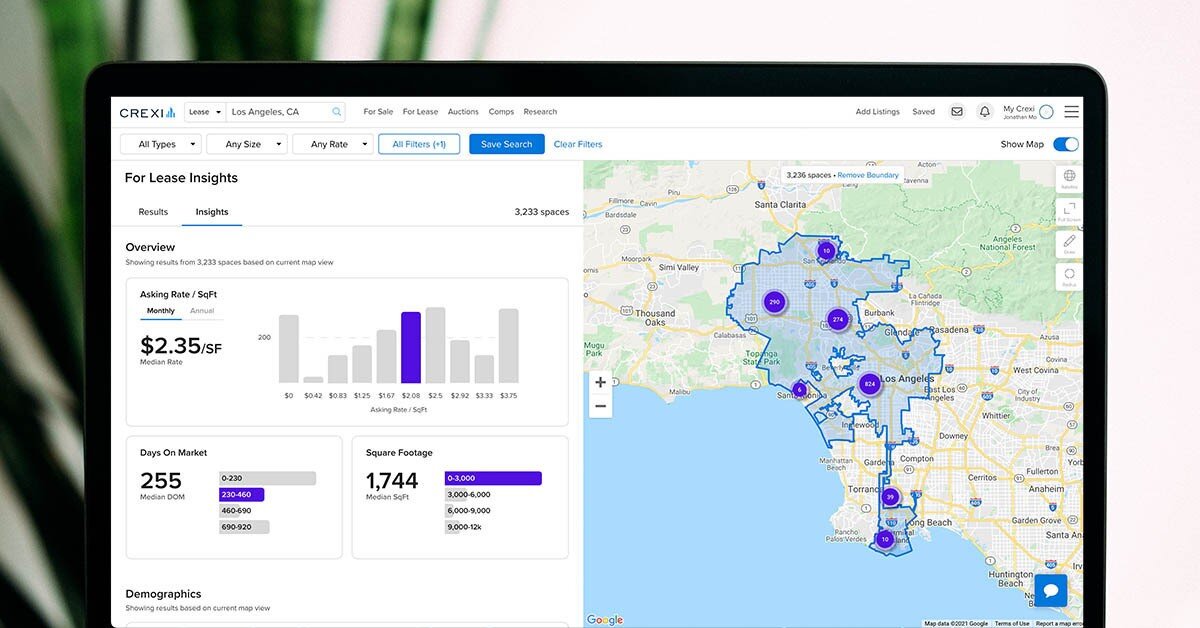Toggle the Show Map switch
1200x628 pixels.
pos(1066,144)
